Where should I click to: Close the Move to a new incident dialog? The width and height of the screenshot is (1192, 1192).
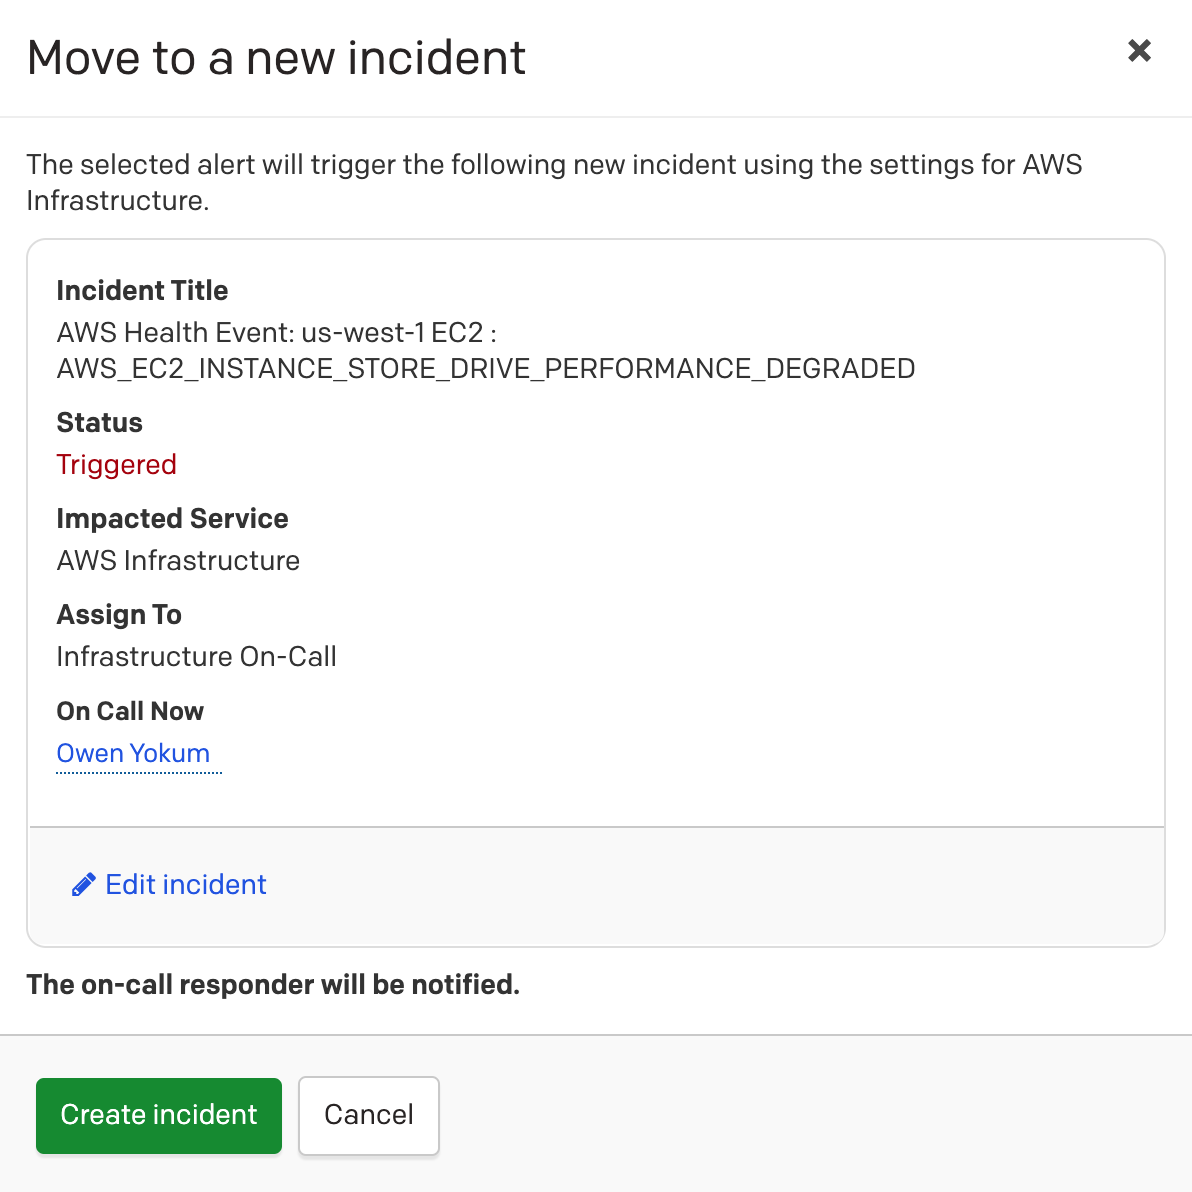[x=1139, y=51]
